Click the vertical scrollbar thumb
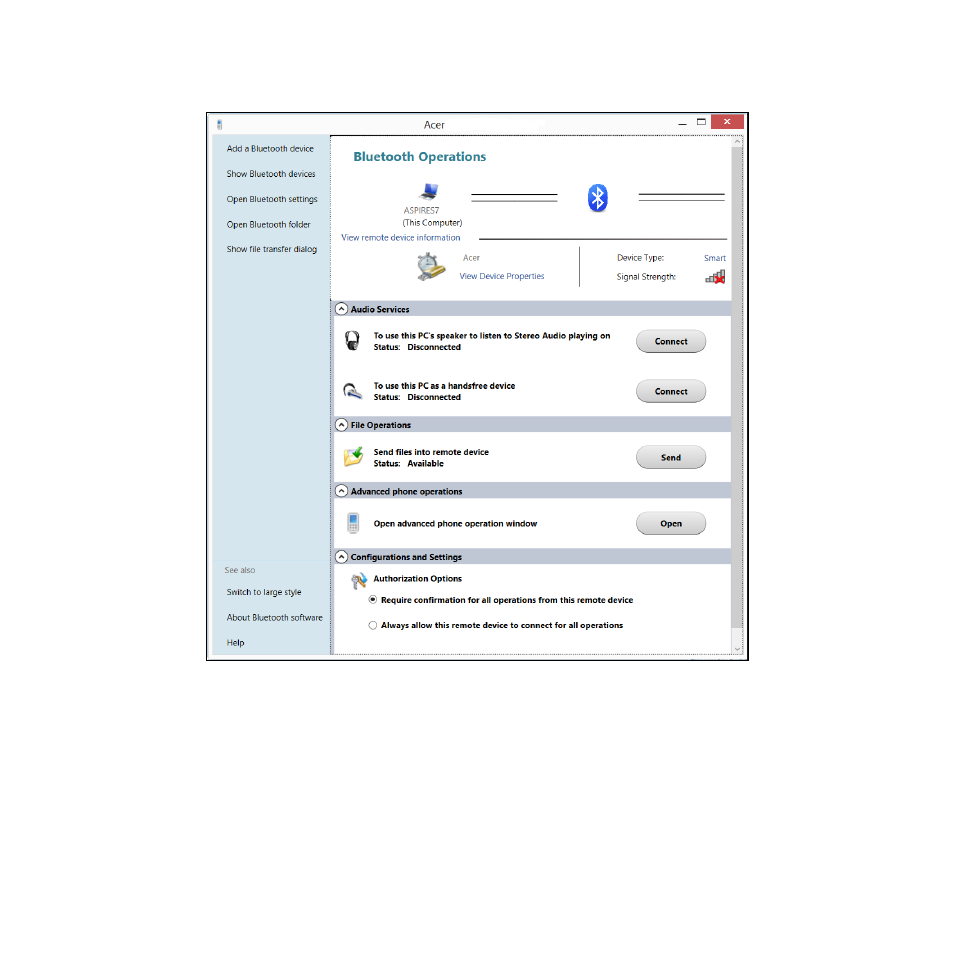This screenshot has height=954, width=954. pyautogui.click(x=737, y=387)
